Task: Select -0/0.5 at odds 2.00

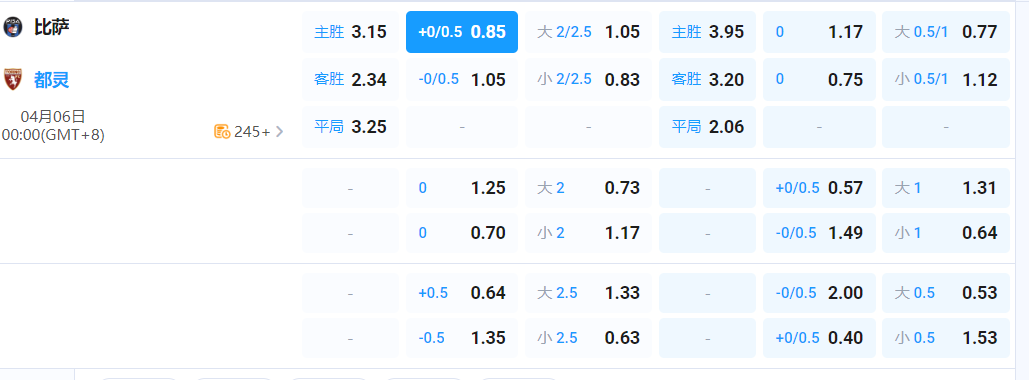Action: pyautogui.click(x=819, y=293)
